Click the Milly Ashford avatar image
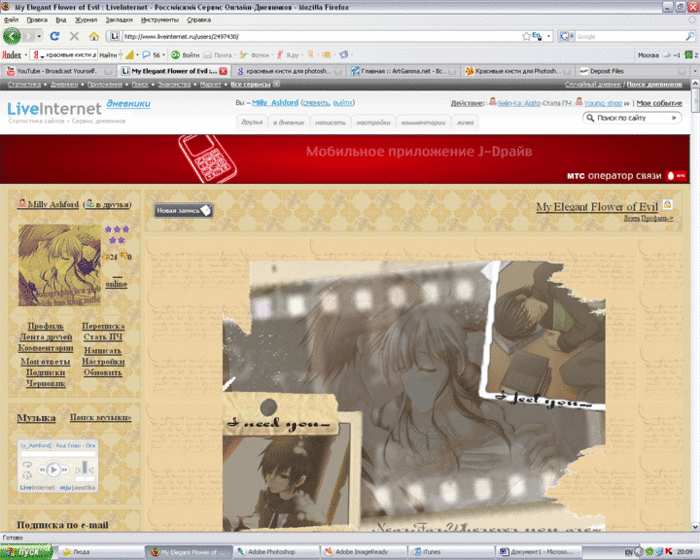 59,265
